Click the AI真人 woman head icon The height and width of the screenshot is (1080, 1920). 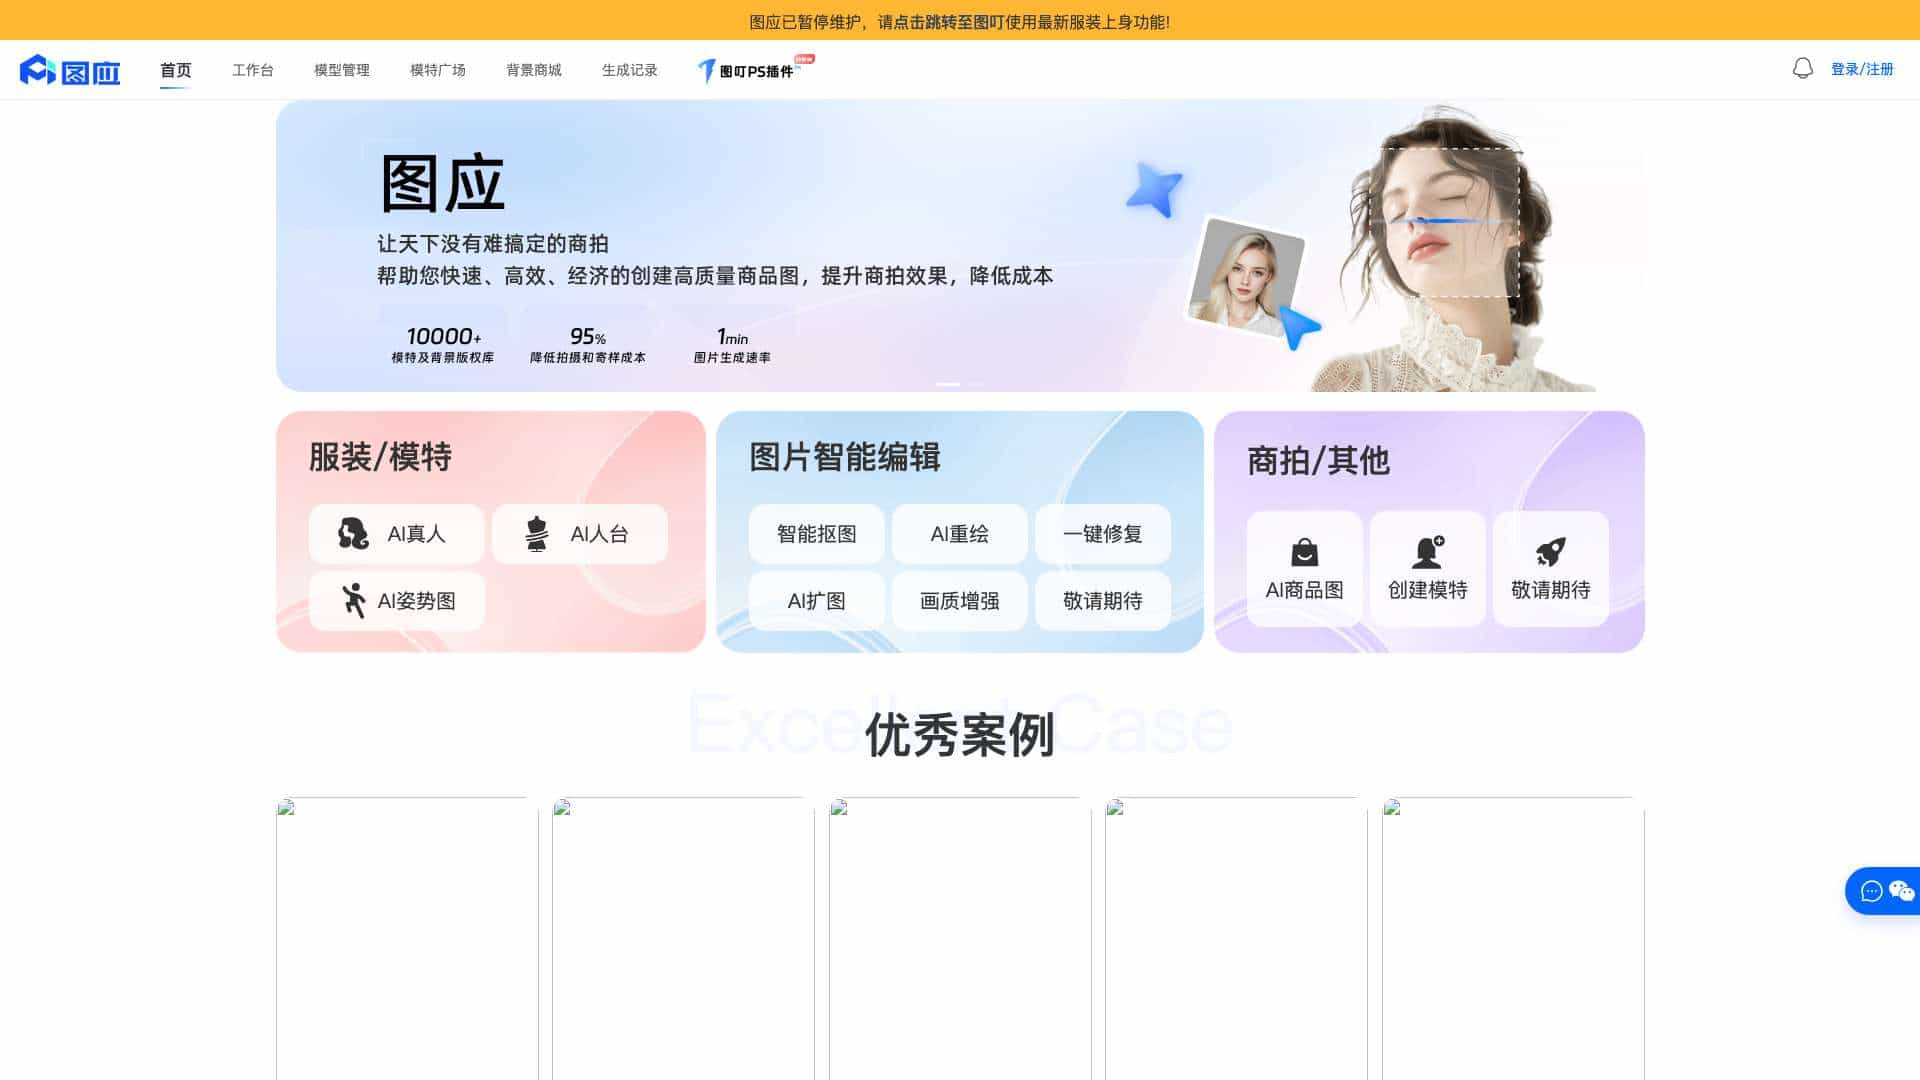click(x=353, y=534)
